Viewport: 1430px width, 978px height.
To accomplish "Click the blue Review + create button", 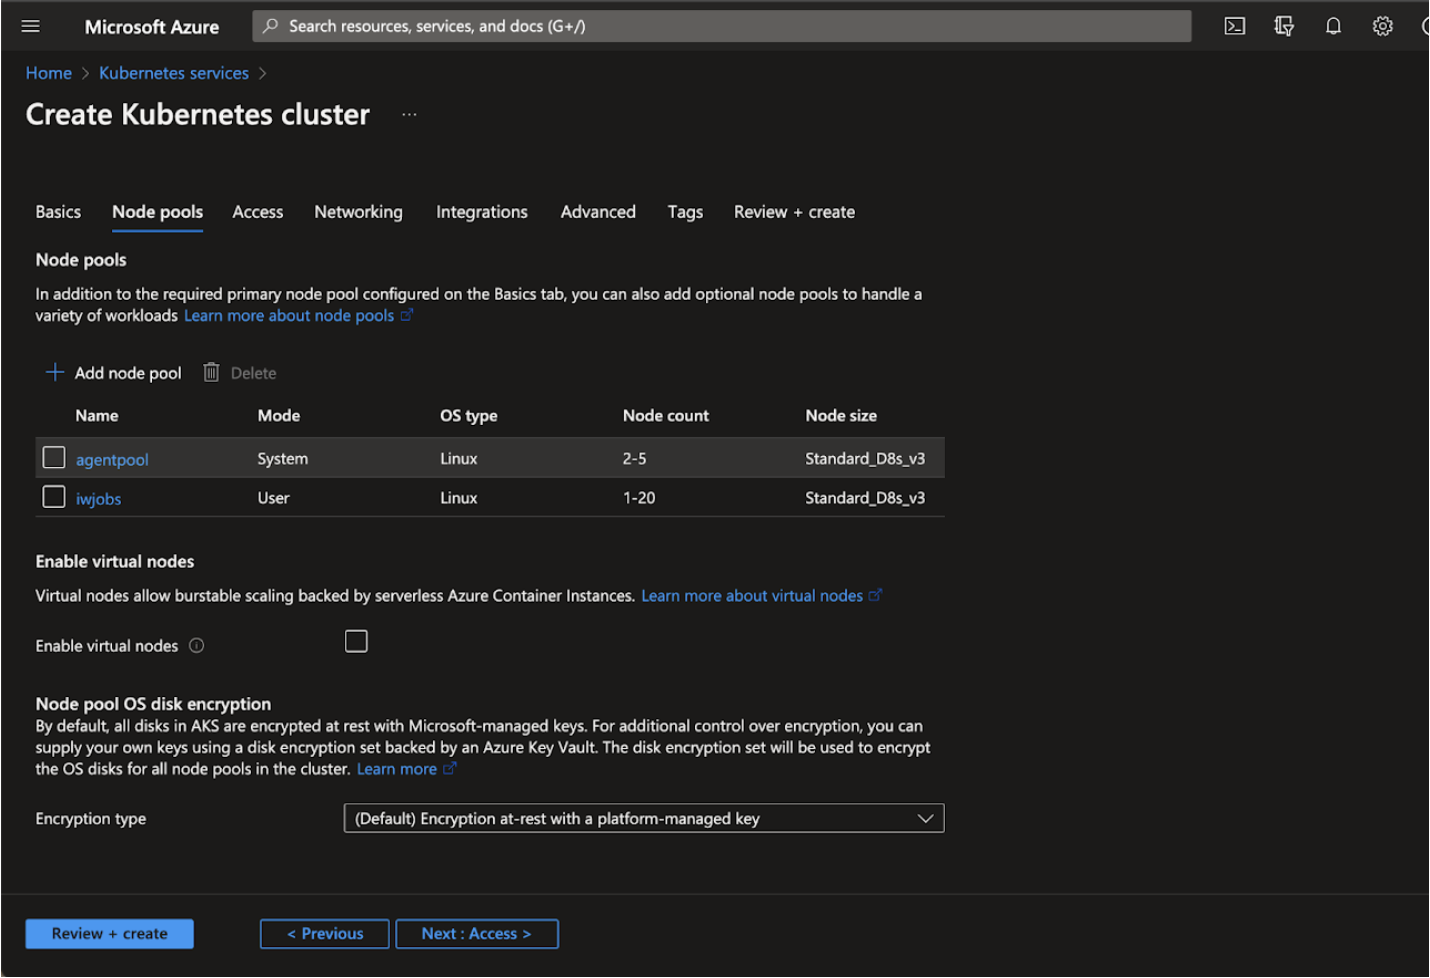I will coord(110,934).
